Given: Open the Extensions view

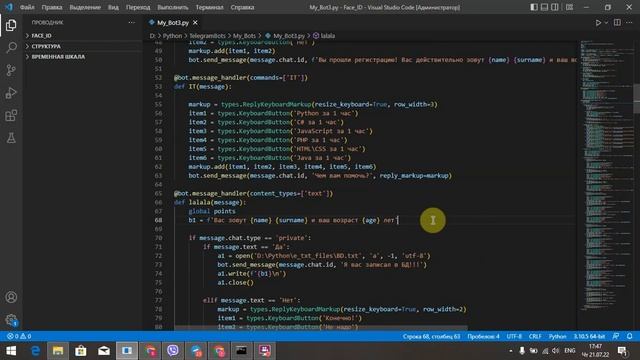Looking at the screenshot, I should [x=11, y=116].
